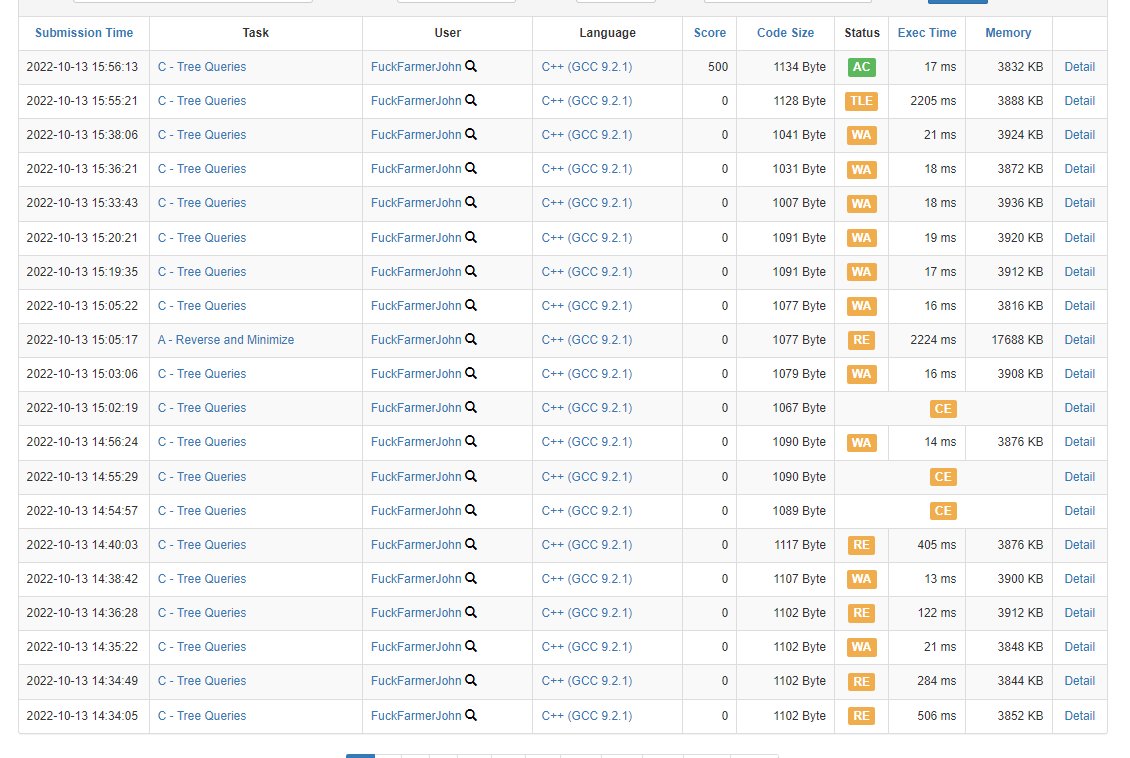Click magnifier icon in 14:35:22 row

(471, 646)
